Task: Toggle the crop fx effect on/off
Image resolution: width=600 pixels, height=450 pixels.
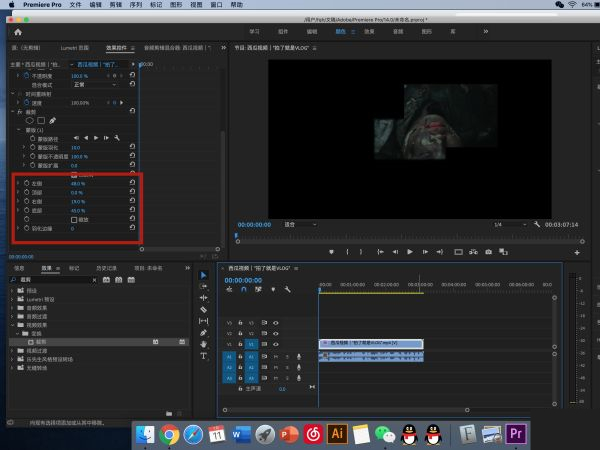Action: pos(20,112)
